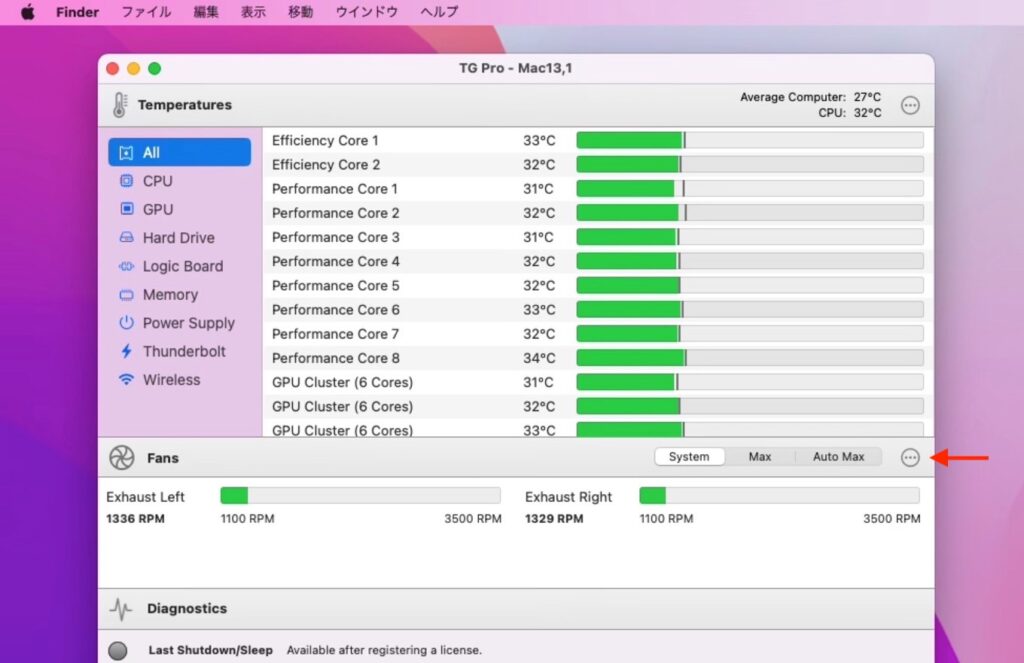Viewport: 1024px width, 663px height.
Task: Open the Fans options ellipsis menu
Action: click(x=910, y=457)
